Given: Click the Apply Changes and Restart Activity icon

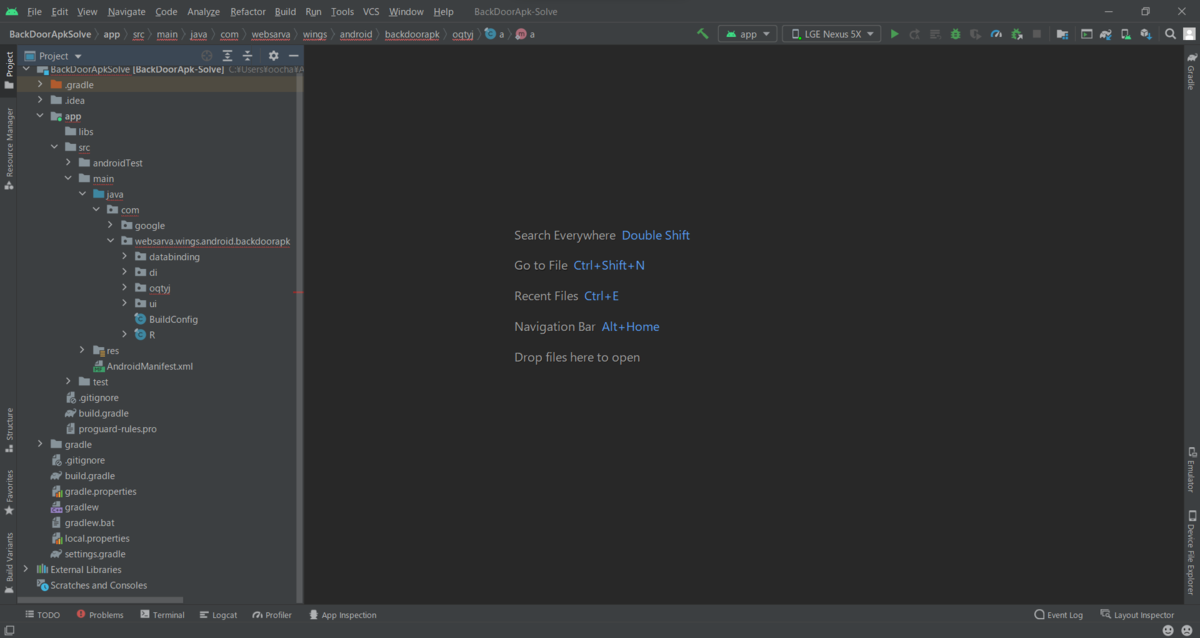Looking at the screenshot, I should [914, 34].
